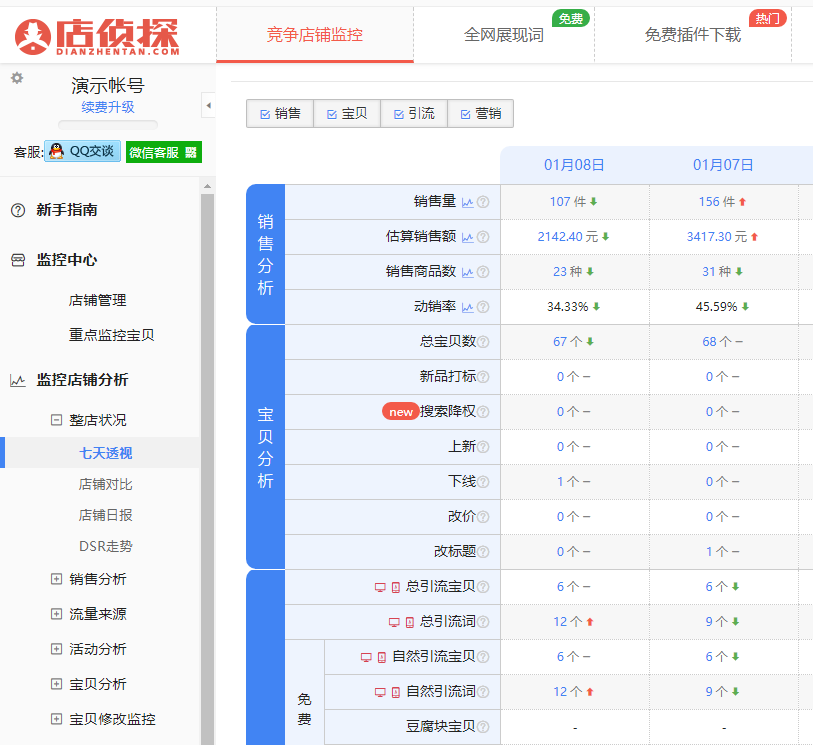Expand the 流量来源 sidebar section
The image size is (813, 745).
[x=57, y=614]
